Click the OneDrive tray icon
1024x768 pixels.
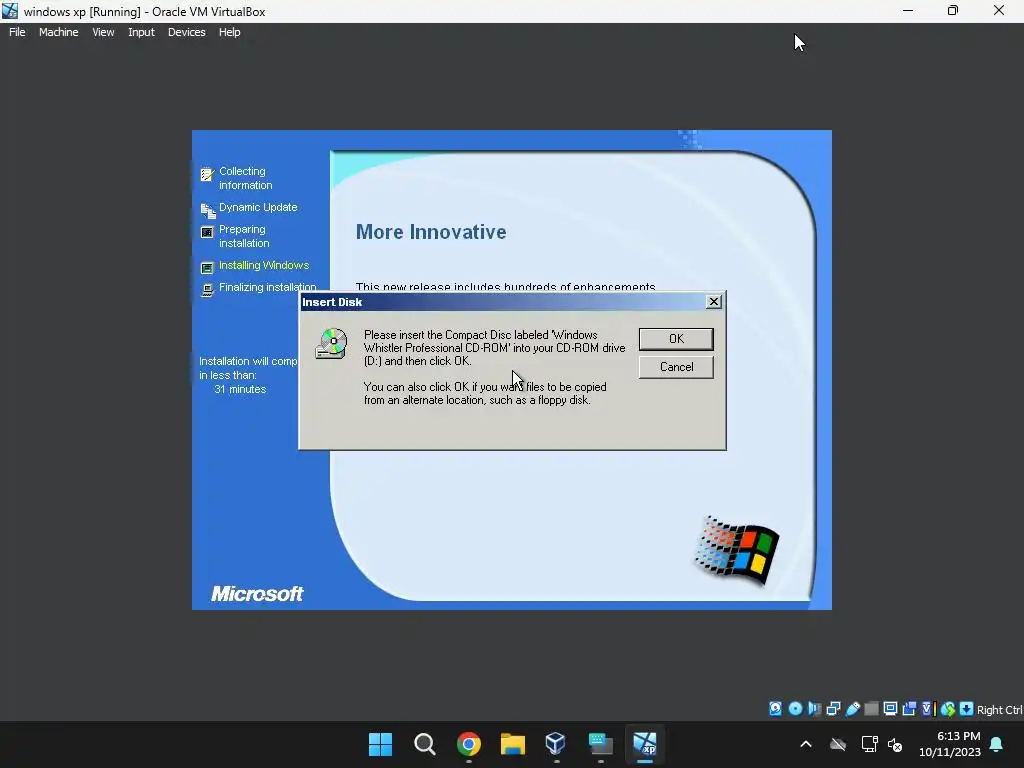[x=838, y=744]
